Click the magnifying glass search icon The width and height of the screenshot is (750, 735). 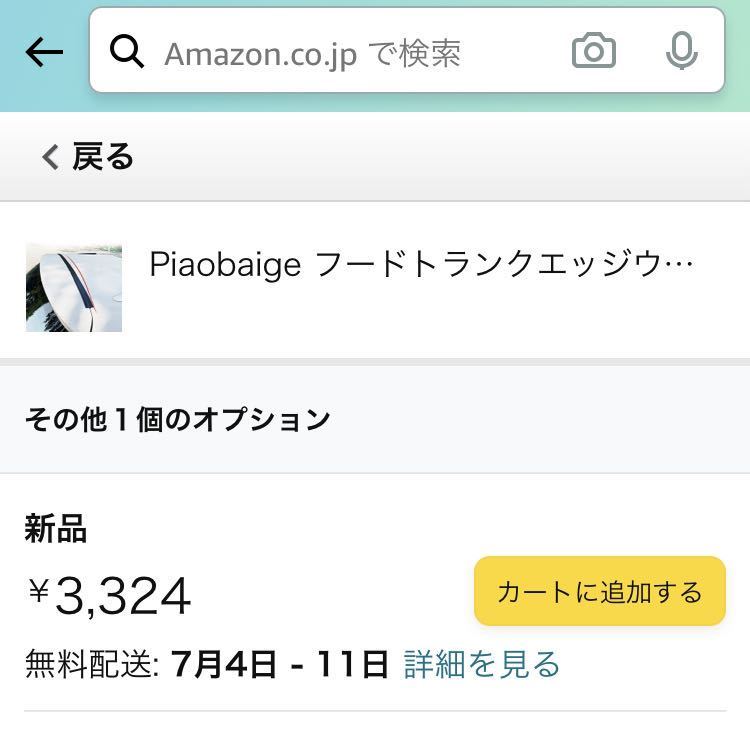126,51
